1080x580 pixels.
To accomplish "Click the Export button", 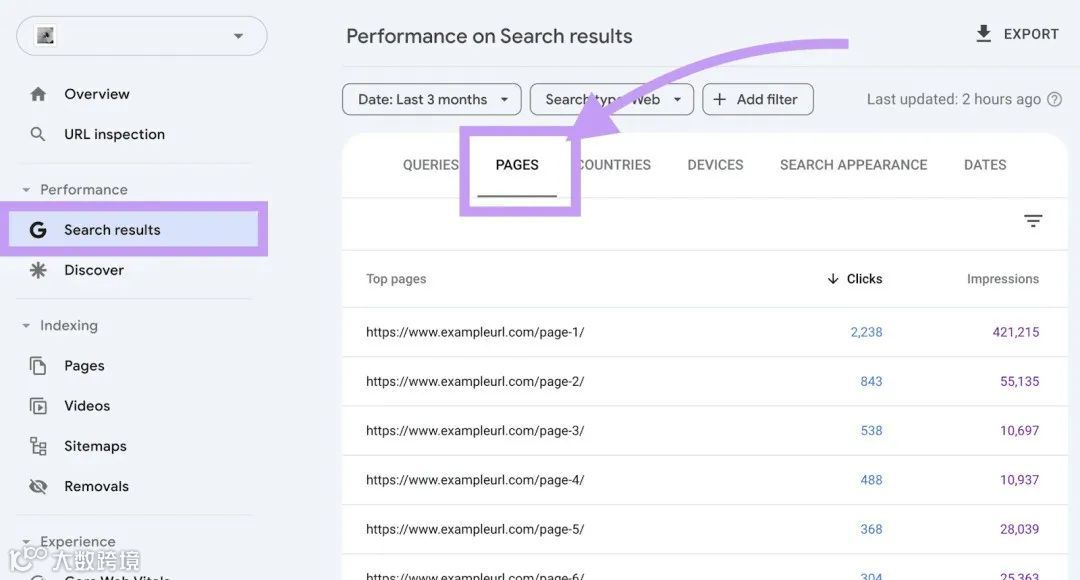I will pyautogui.click(x=1016, y=34).
